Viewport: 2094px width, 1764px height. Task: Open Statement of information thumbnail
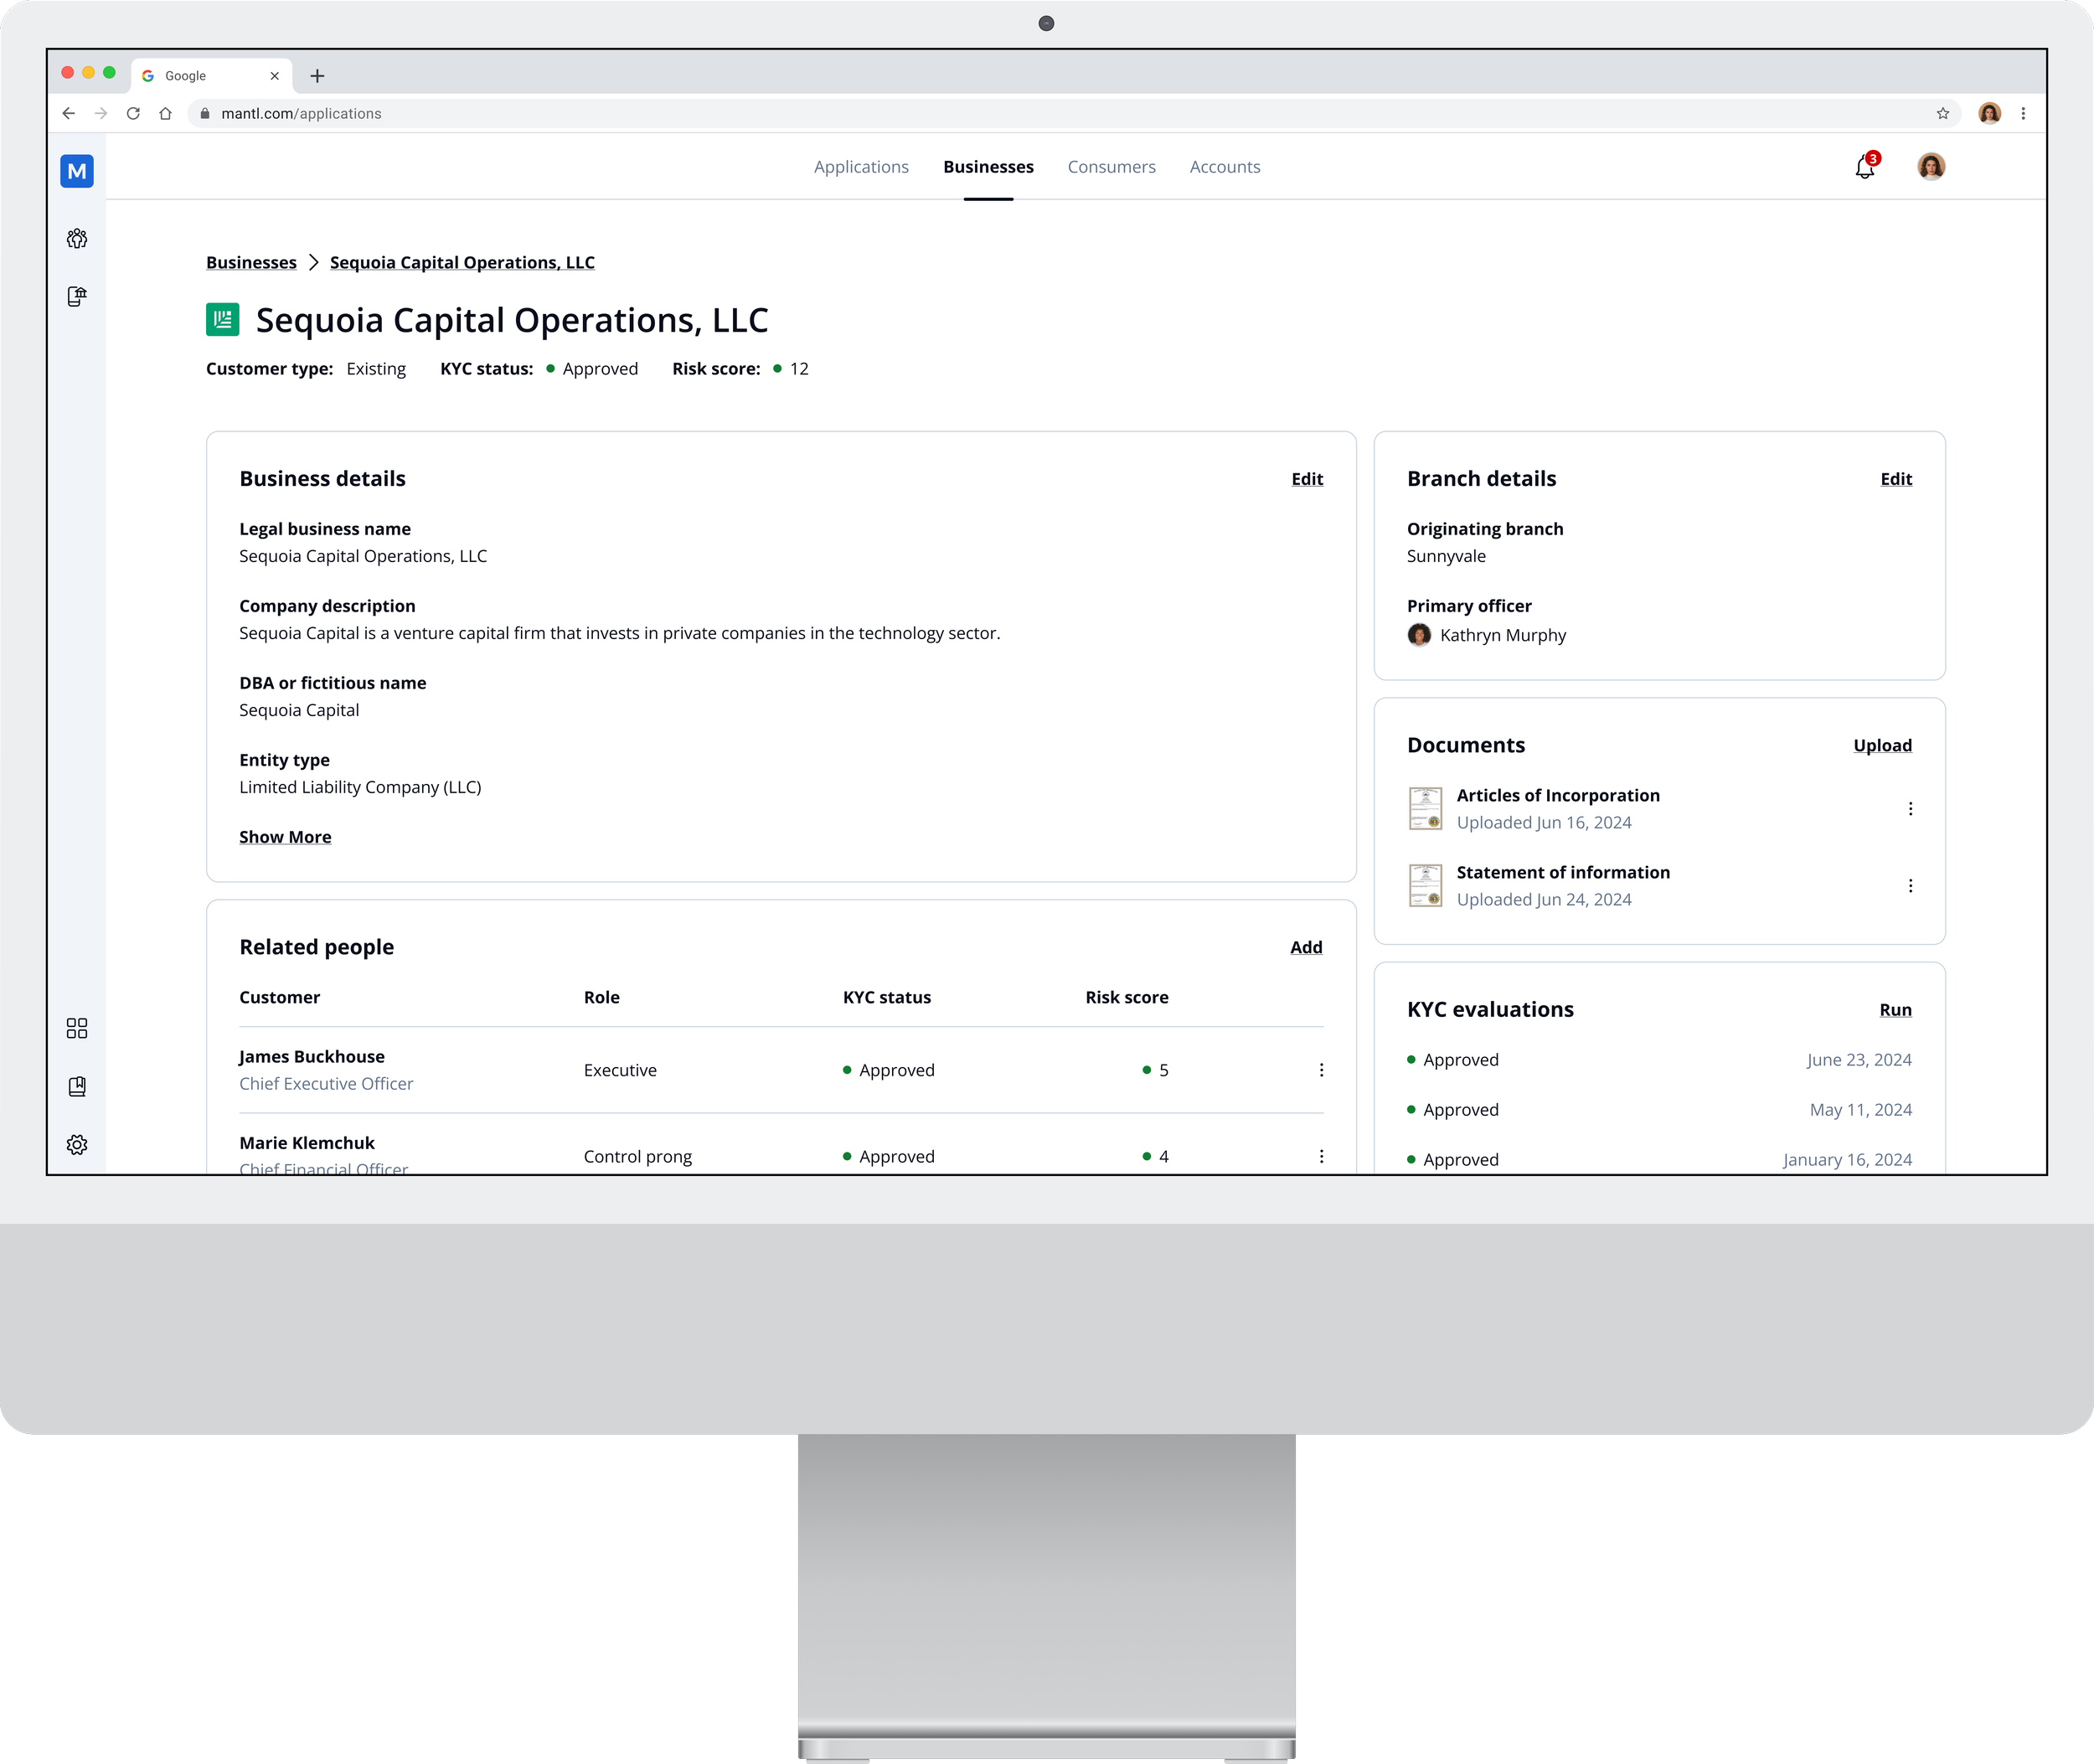[x=1425, y=885]
